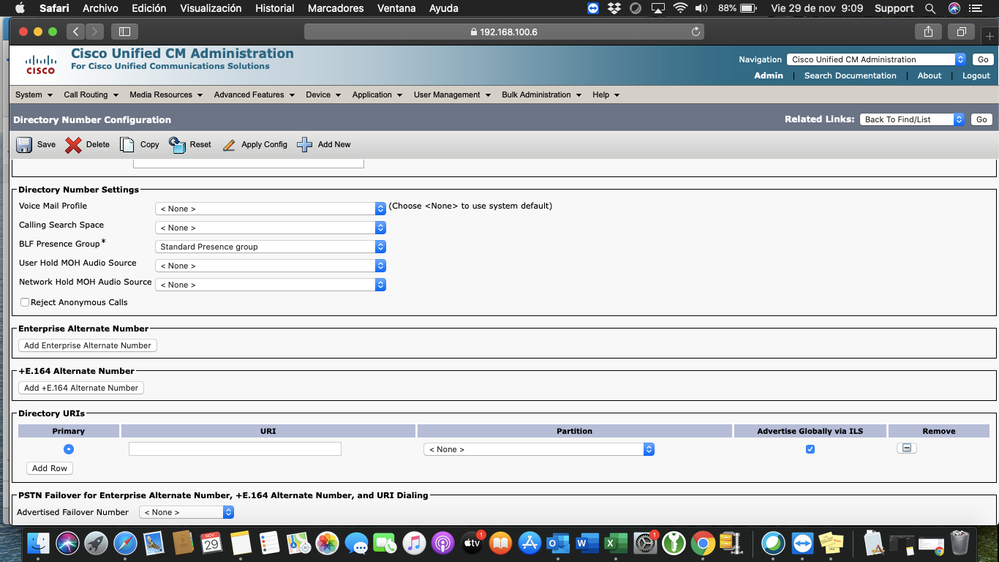Uncheck Advertise Globally via ILS checkbox
Image resolution: width=999 pixels, height=562 pixels.
click(x=810, y=449)
